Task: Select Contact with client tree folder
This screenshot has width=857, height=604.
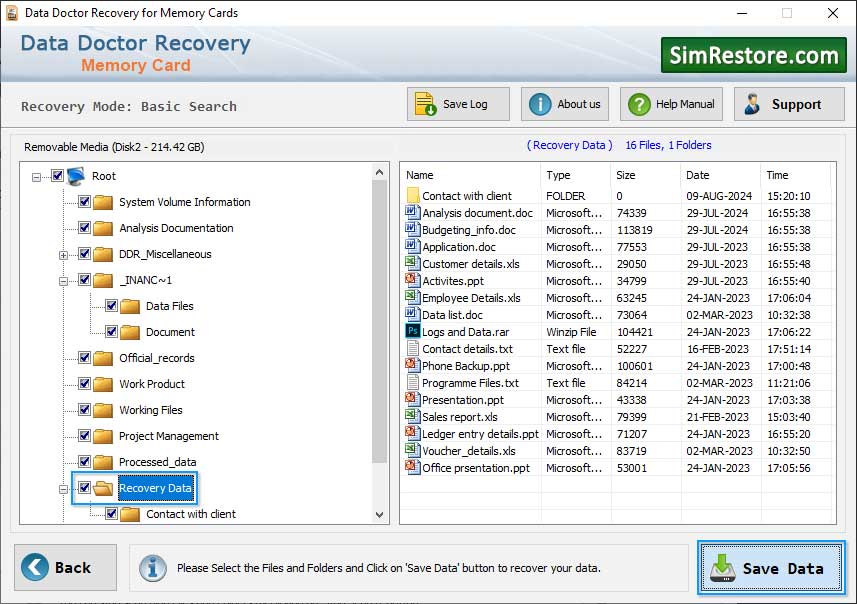Action: click(x=191, y=514)
